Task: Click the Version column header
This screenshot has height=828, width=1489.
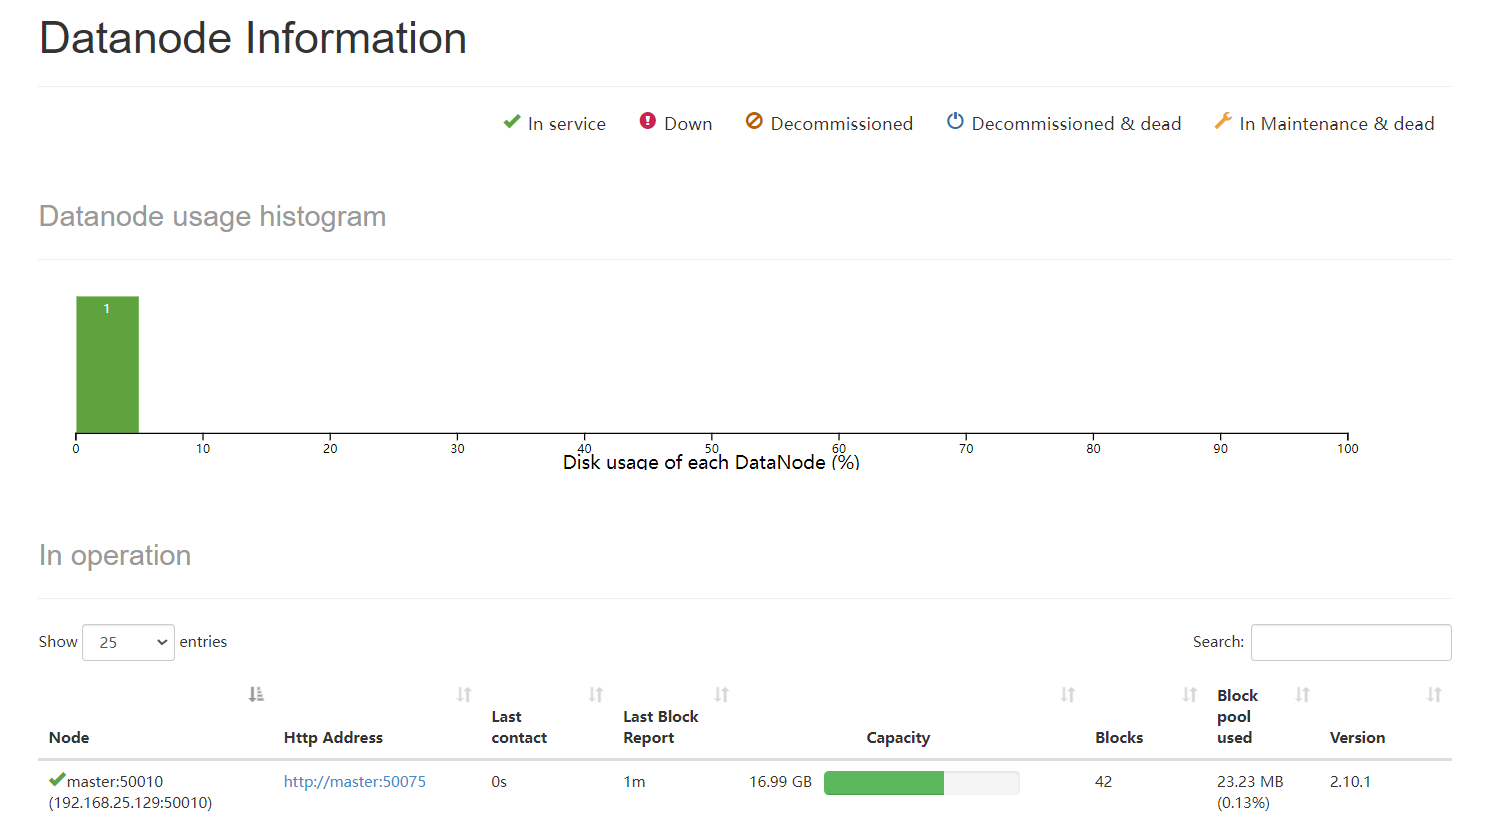Action: (x=1357, y=737)
